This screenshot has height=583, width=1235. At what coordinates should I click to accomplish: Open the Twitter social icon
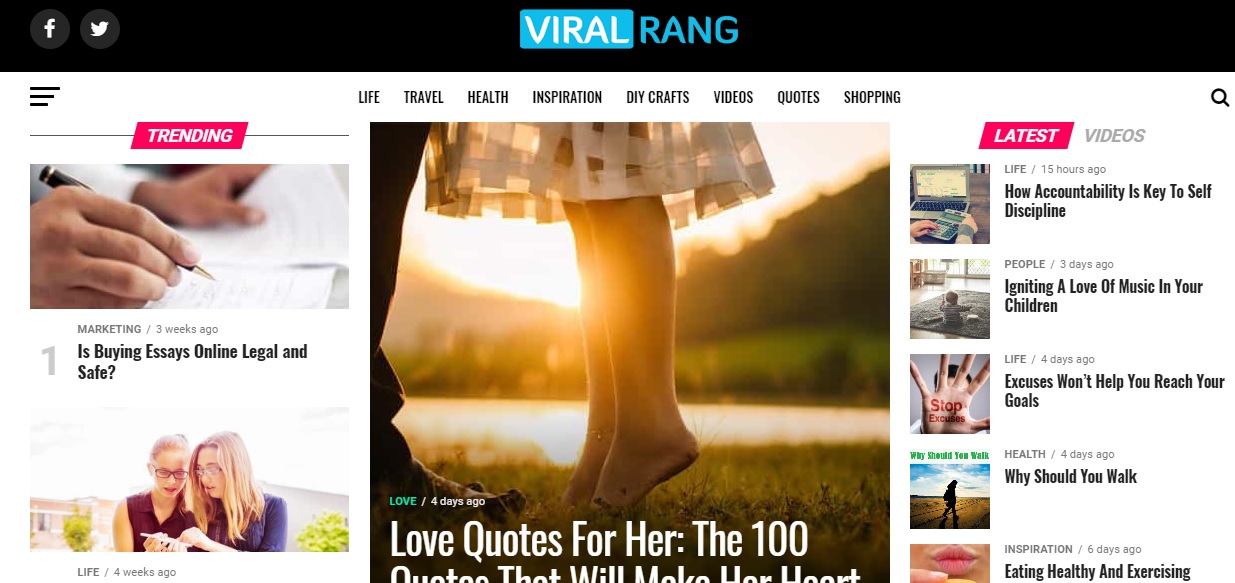[100, 29]
